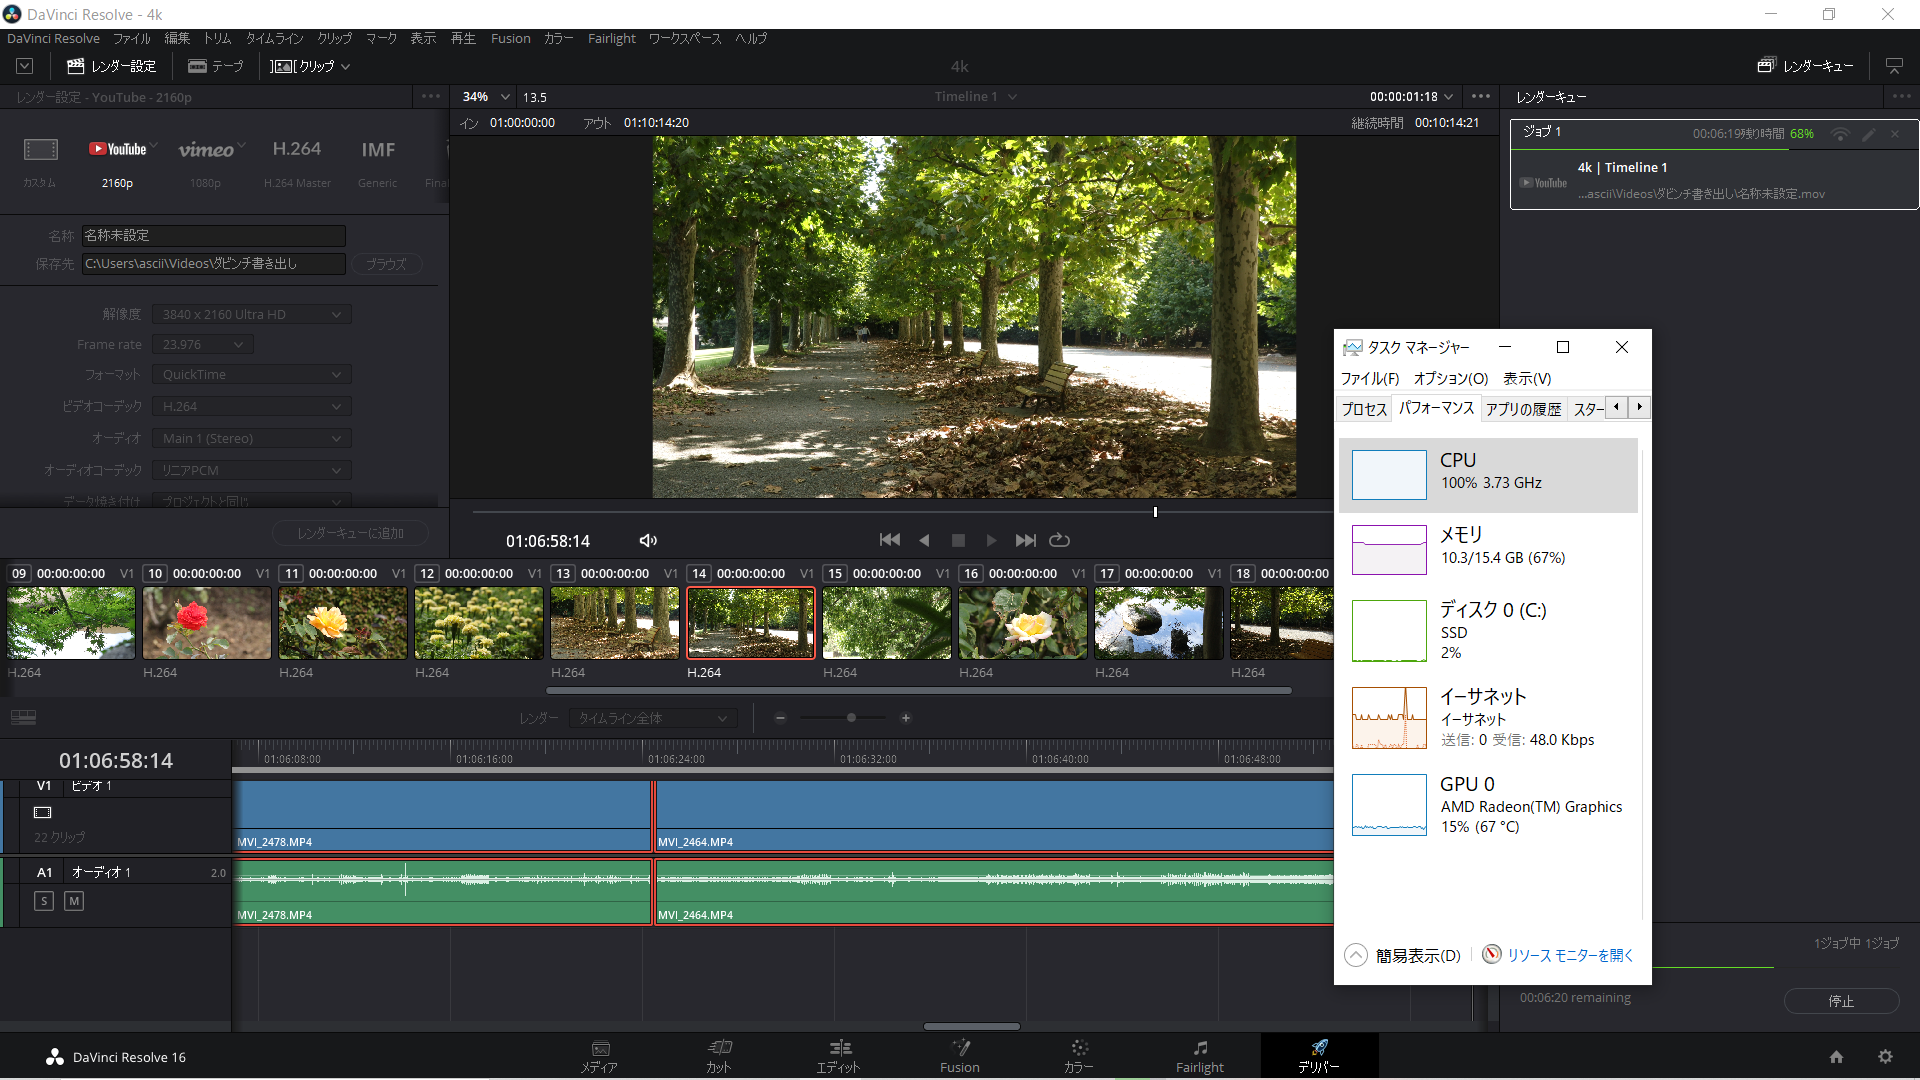Open project settings gear icon

(1885, 1057)
